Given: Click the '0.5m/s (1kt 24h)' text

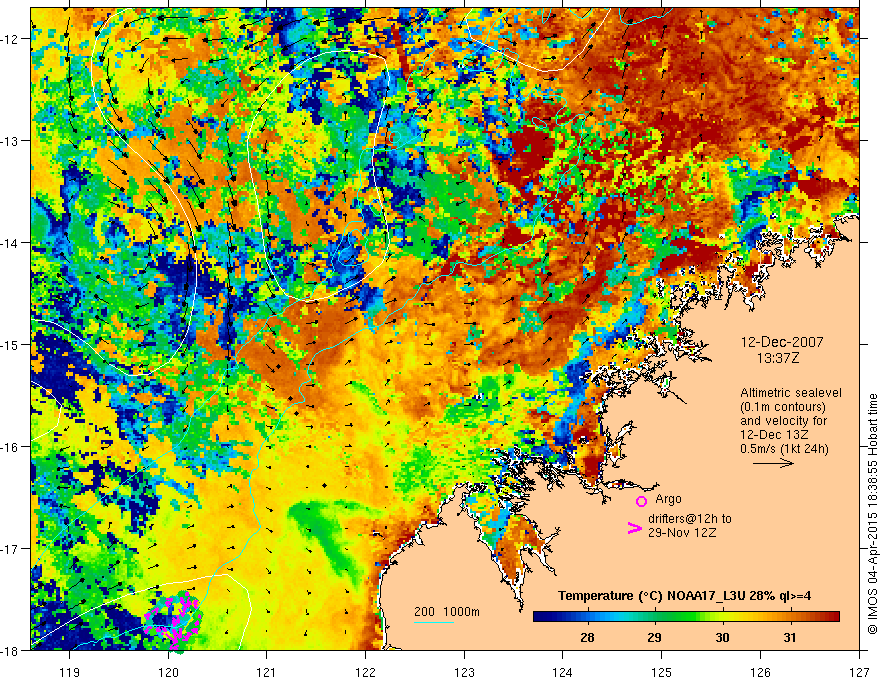Looking at the screenshot, I should pyautogui.click(x=784, y=449).
